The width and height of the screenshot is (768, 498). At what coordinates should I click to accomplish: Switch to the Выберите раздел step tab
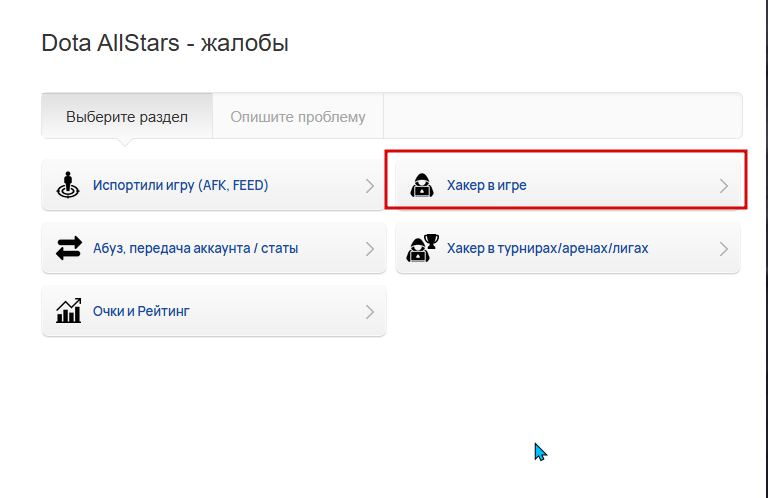click(127, 116)
